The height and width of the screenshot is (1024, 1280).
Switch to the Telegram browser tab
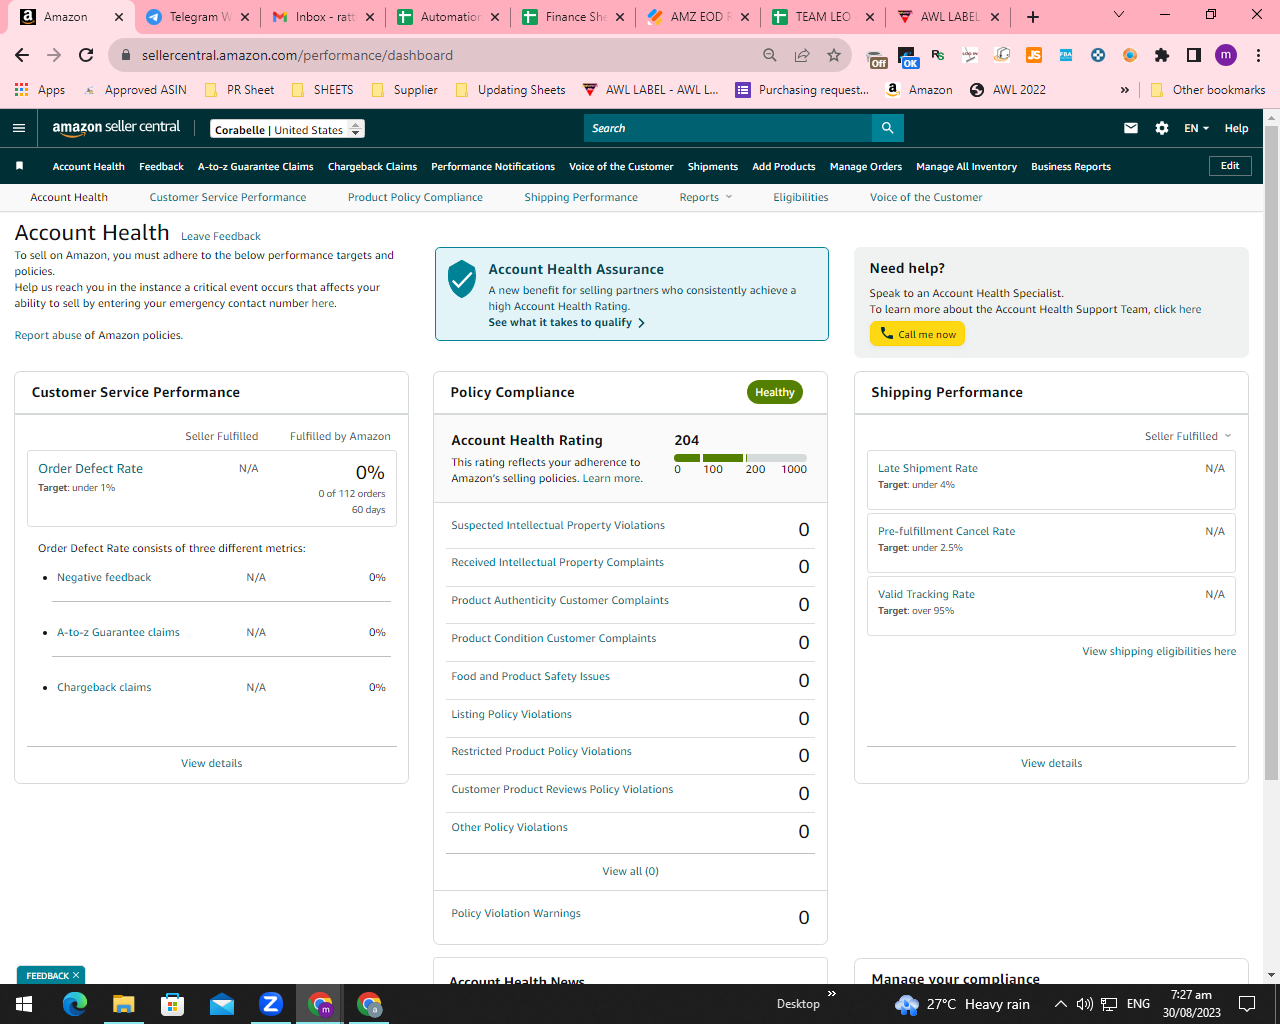[196, 17]
